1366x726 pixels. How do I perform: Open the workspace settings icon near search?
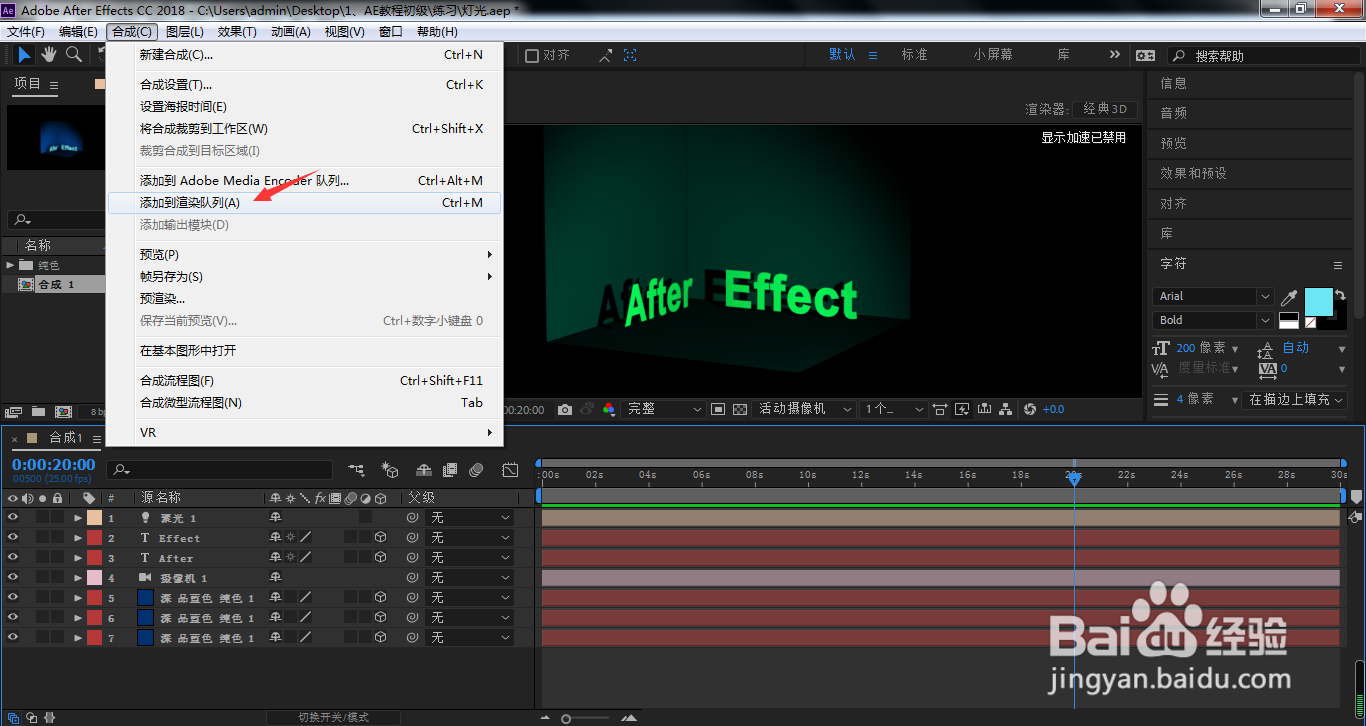[1145, 55]
